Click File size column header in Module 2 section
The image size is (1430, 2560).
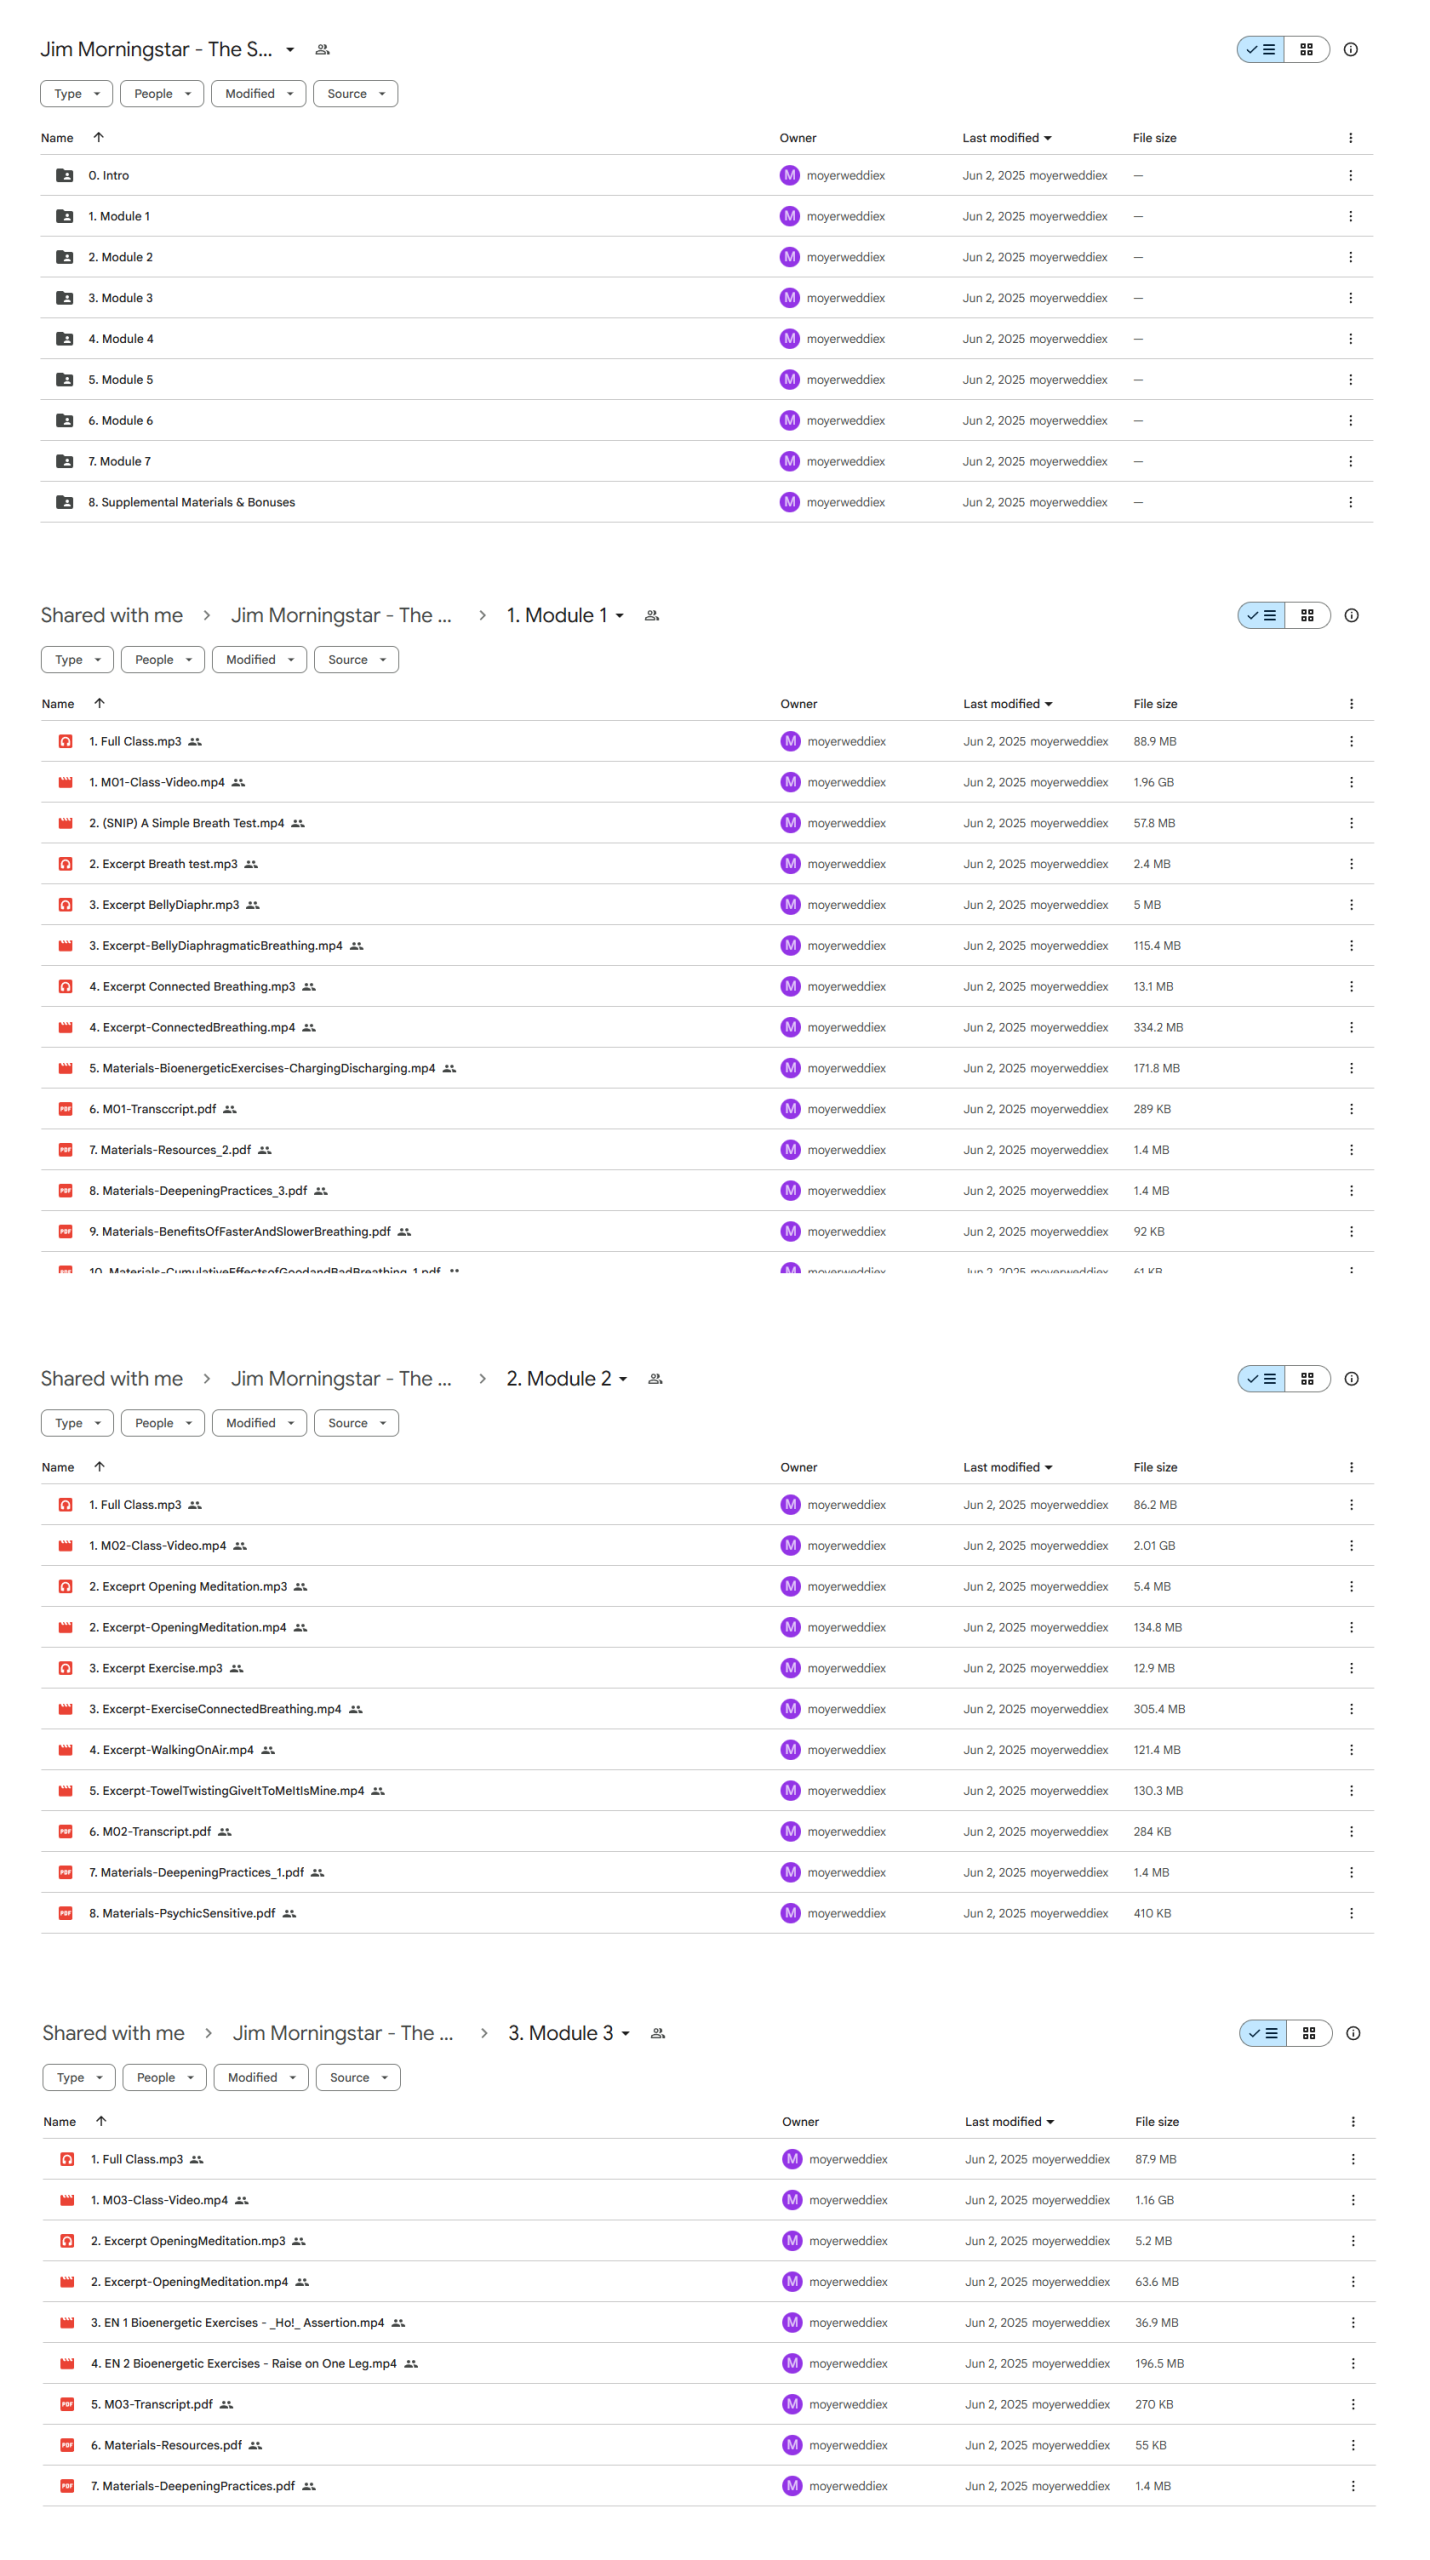(x=1155, y=1467)
